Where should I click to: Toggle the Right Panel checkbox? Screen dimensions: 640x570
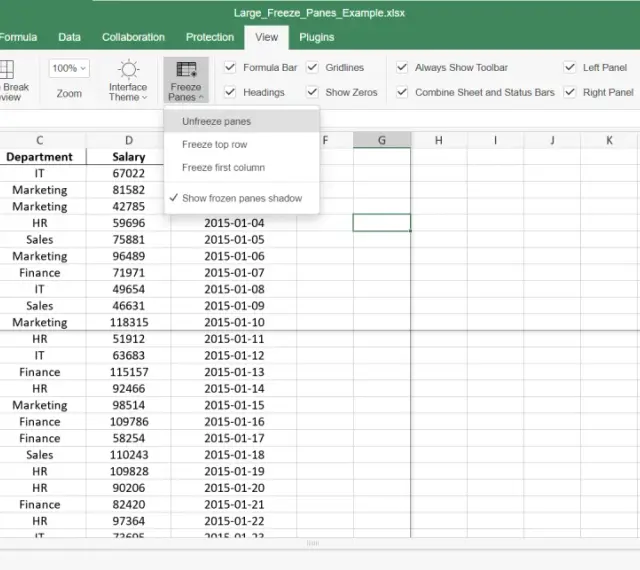570,92
